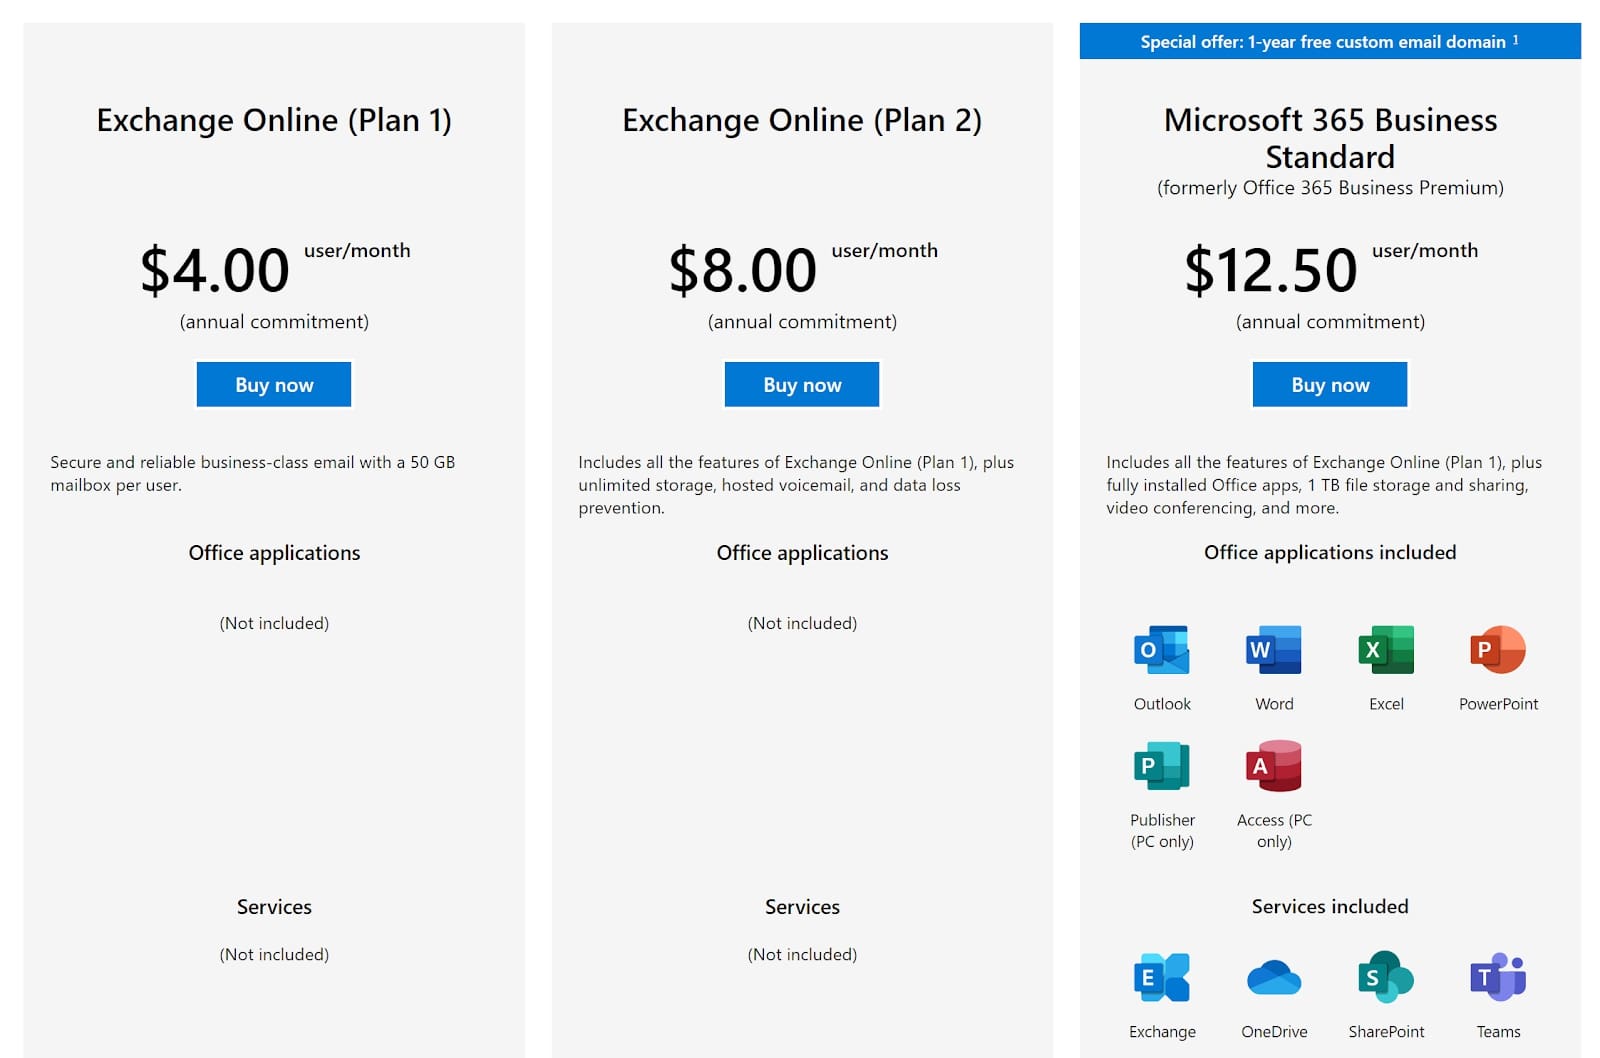1600x1058 pixels.
Task: Click Business Standard annual commitment text
Action: [x=1330, y=322]
